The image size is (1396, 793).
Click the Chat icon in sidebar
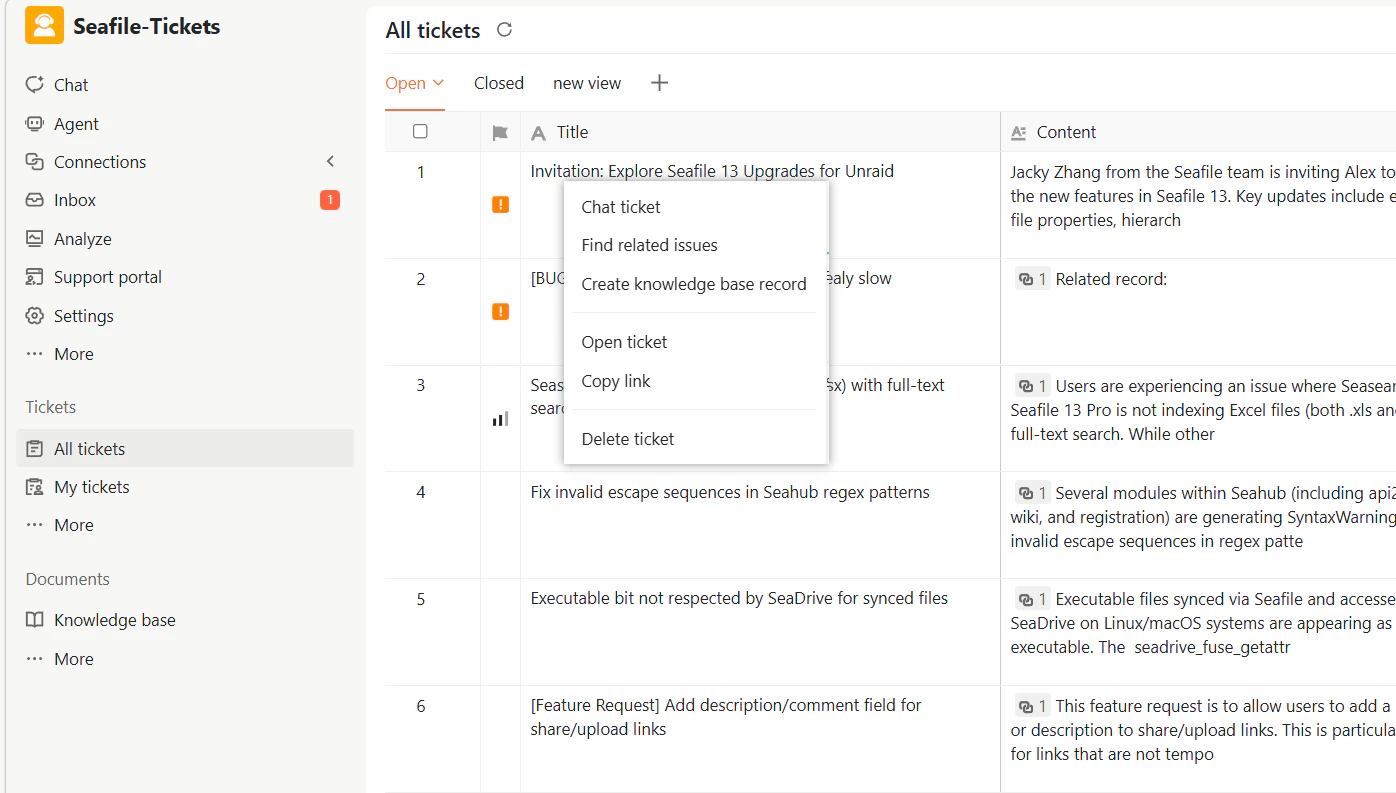point(35,85)
